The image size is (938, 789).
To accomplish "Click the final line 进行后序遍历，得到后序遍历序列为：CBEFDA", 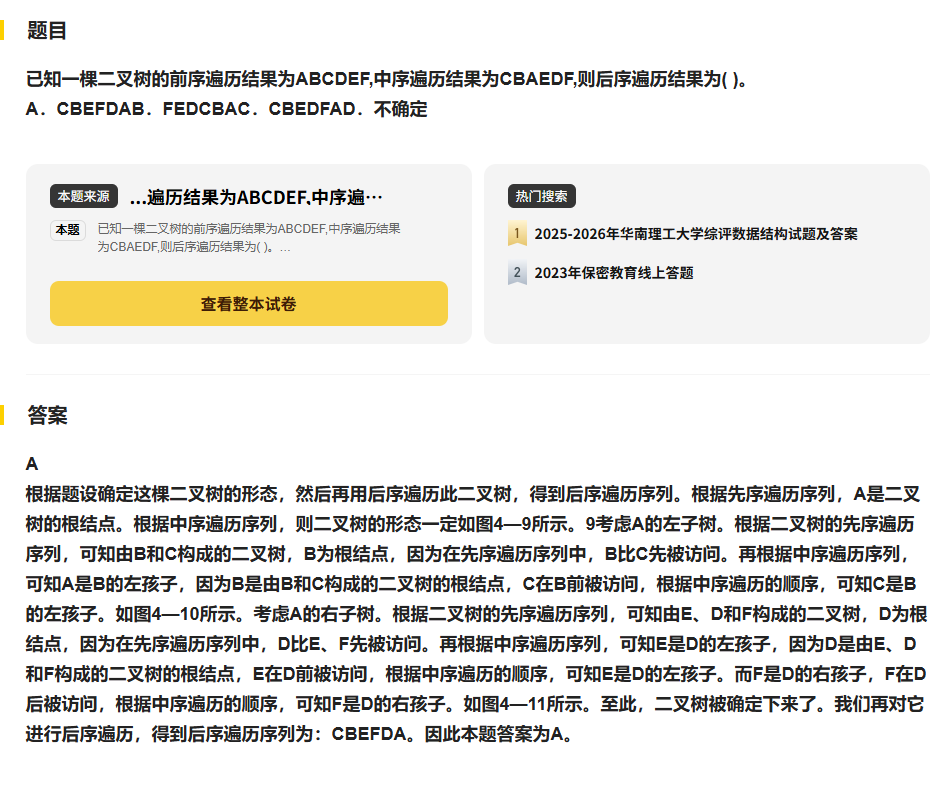I will pos(299,733).
